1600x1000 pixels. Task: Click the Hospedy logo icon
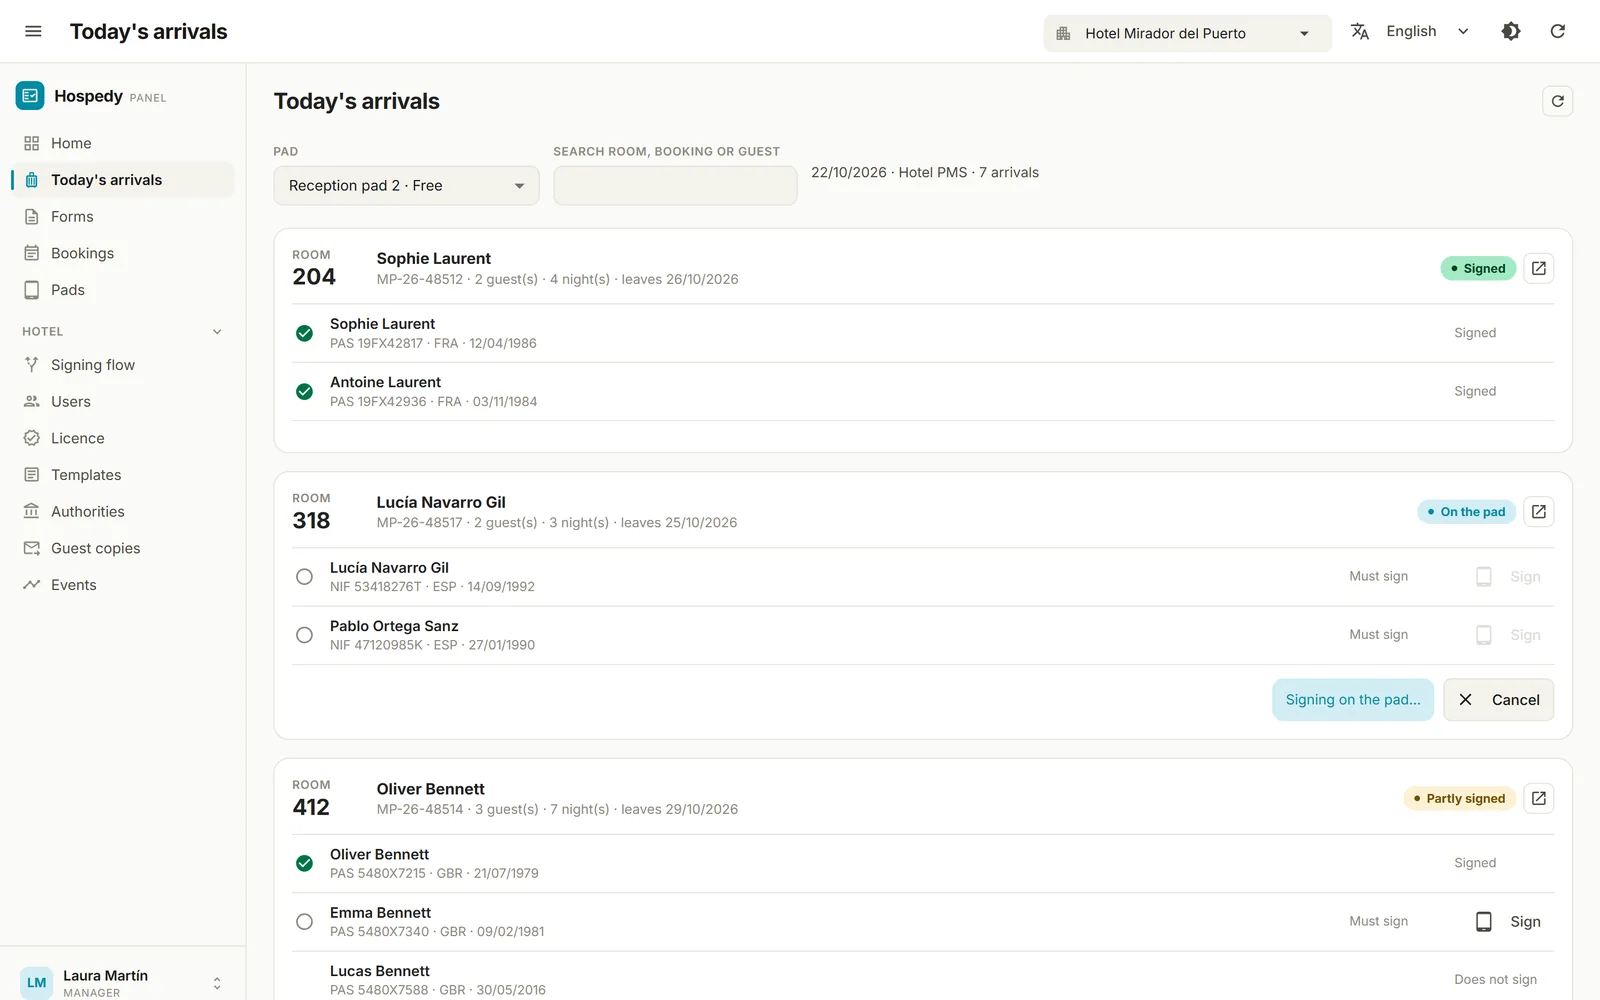click(30, 96)
